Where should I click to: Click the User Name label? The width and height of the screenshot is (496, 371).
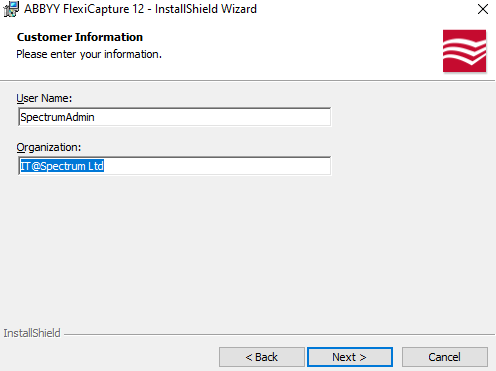tap(44, 98)
